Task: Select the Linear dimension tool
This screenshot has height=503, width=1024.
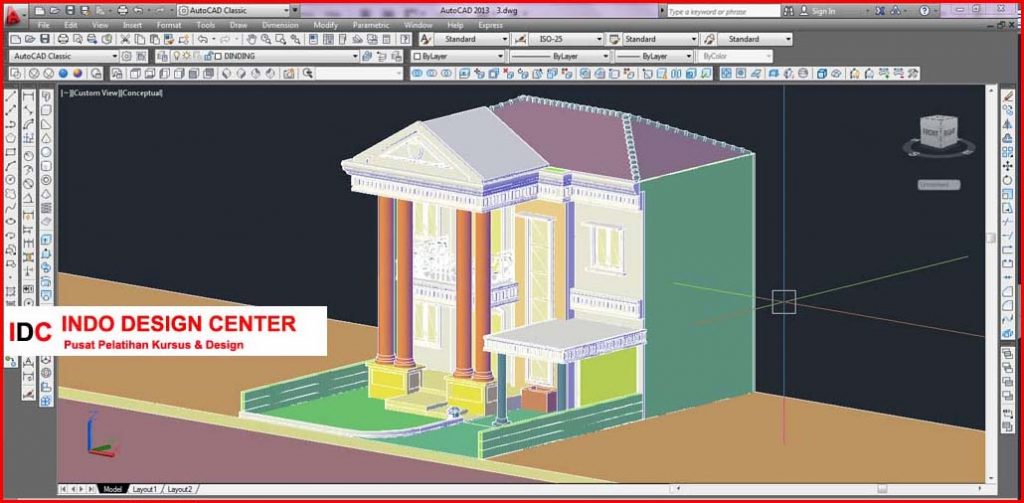Action: point(29,97)
